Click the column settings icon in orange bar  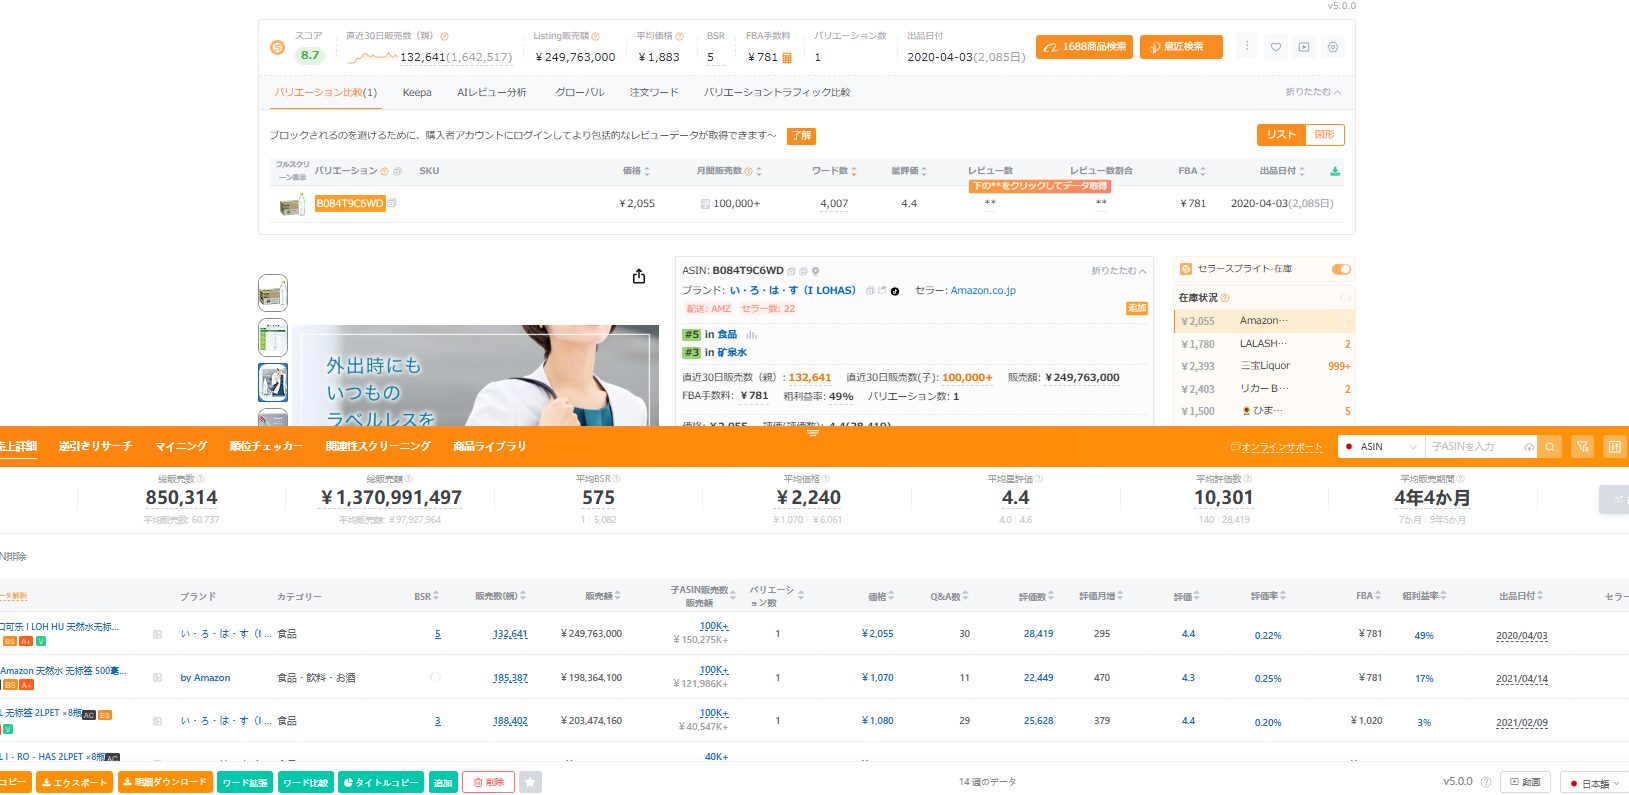click(x=1614, y=447)
